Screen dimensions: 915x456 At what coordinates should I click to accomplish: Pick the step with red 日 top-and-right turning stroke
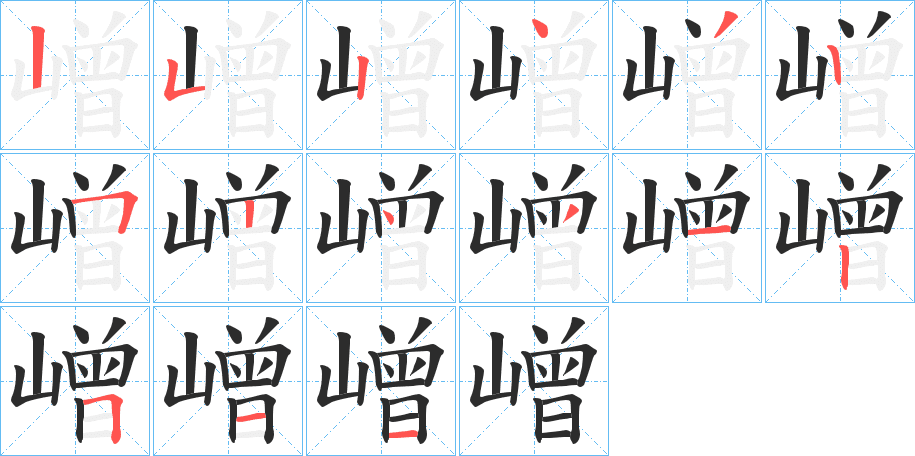(x=75, y=381)
